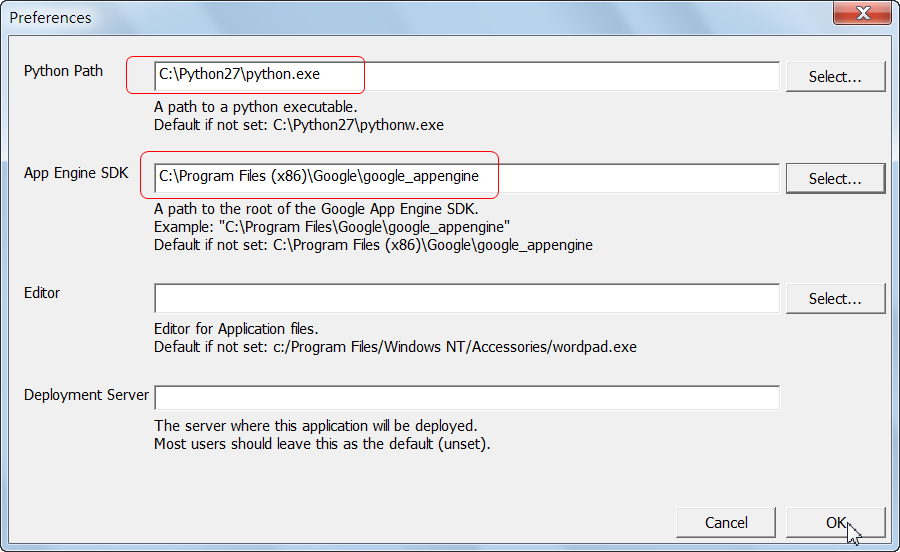
Task: Browse with Select beside the Editor field
Action: (835, 298)
